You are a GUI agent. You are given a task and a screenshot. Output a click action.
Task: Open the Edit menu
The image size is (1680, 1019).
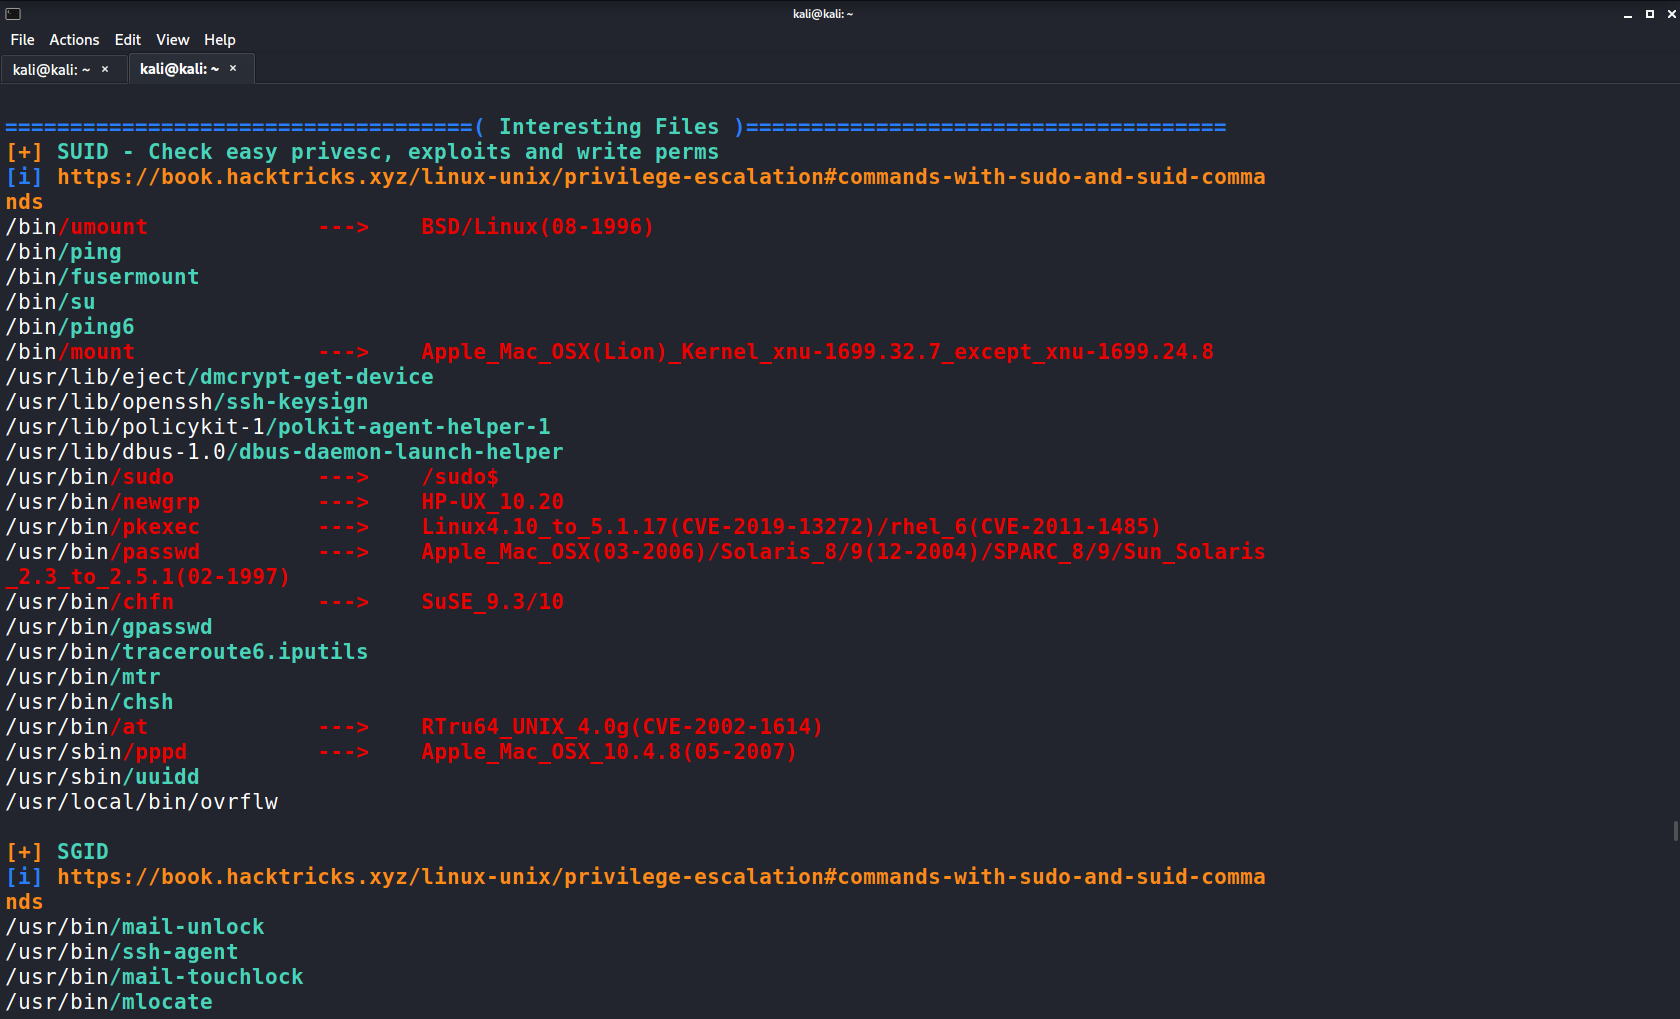(x=127, y=40)
